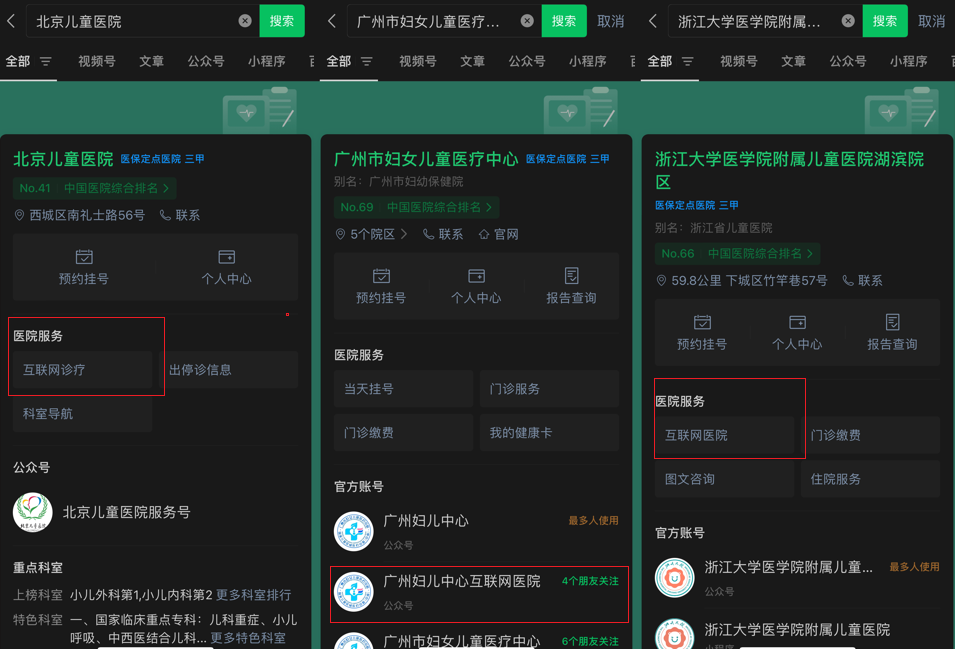The height and width of the screenshot is (649, 955).
Task: Open 北京儿童医院服务号 public account
Action: click(x=155, y=512)
